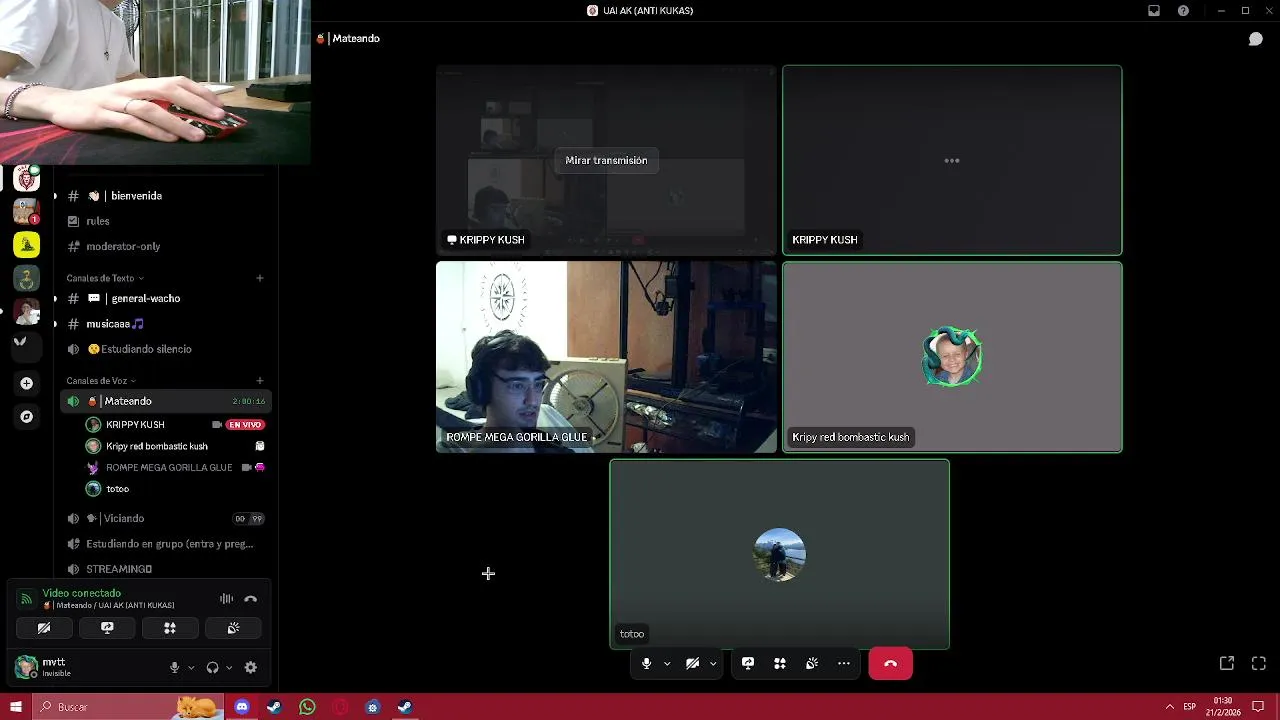Click ROMPE MEGA GORILLA GLUE member row
Screen dimensions: 1280x720
click(175, 467)
